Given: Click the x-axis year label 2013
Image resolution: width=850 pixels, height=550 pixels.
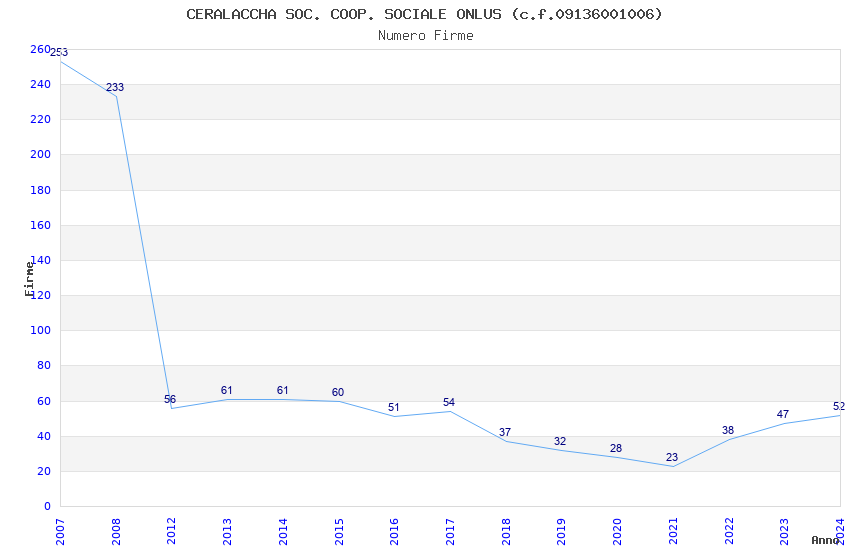Looking at the screenshot, I should (227, 532).
